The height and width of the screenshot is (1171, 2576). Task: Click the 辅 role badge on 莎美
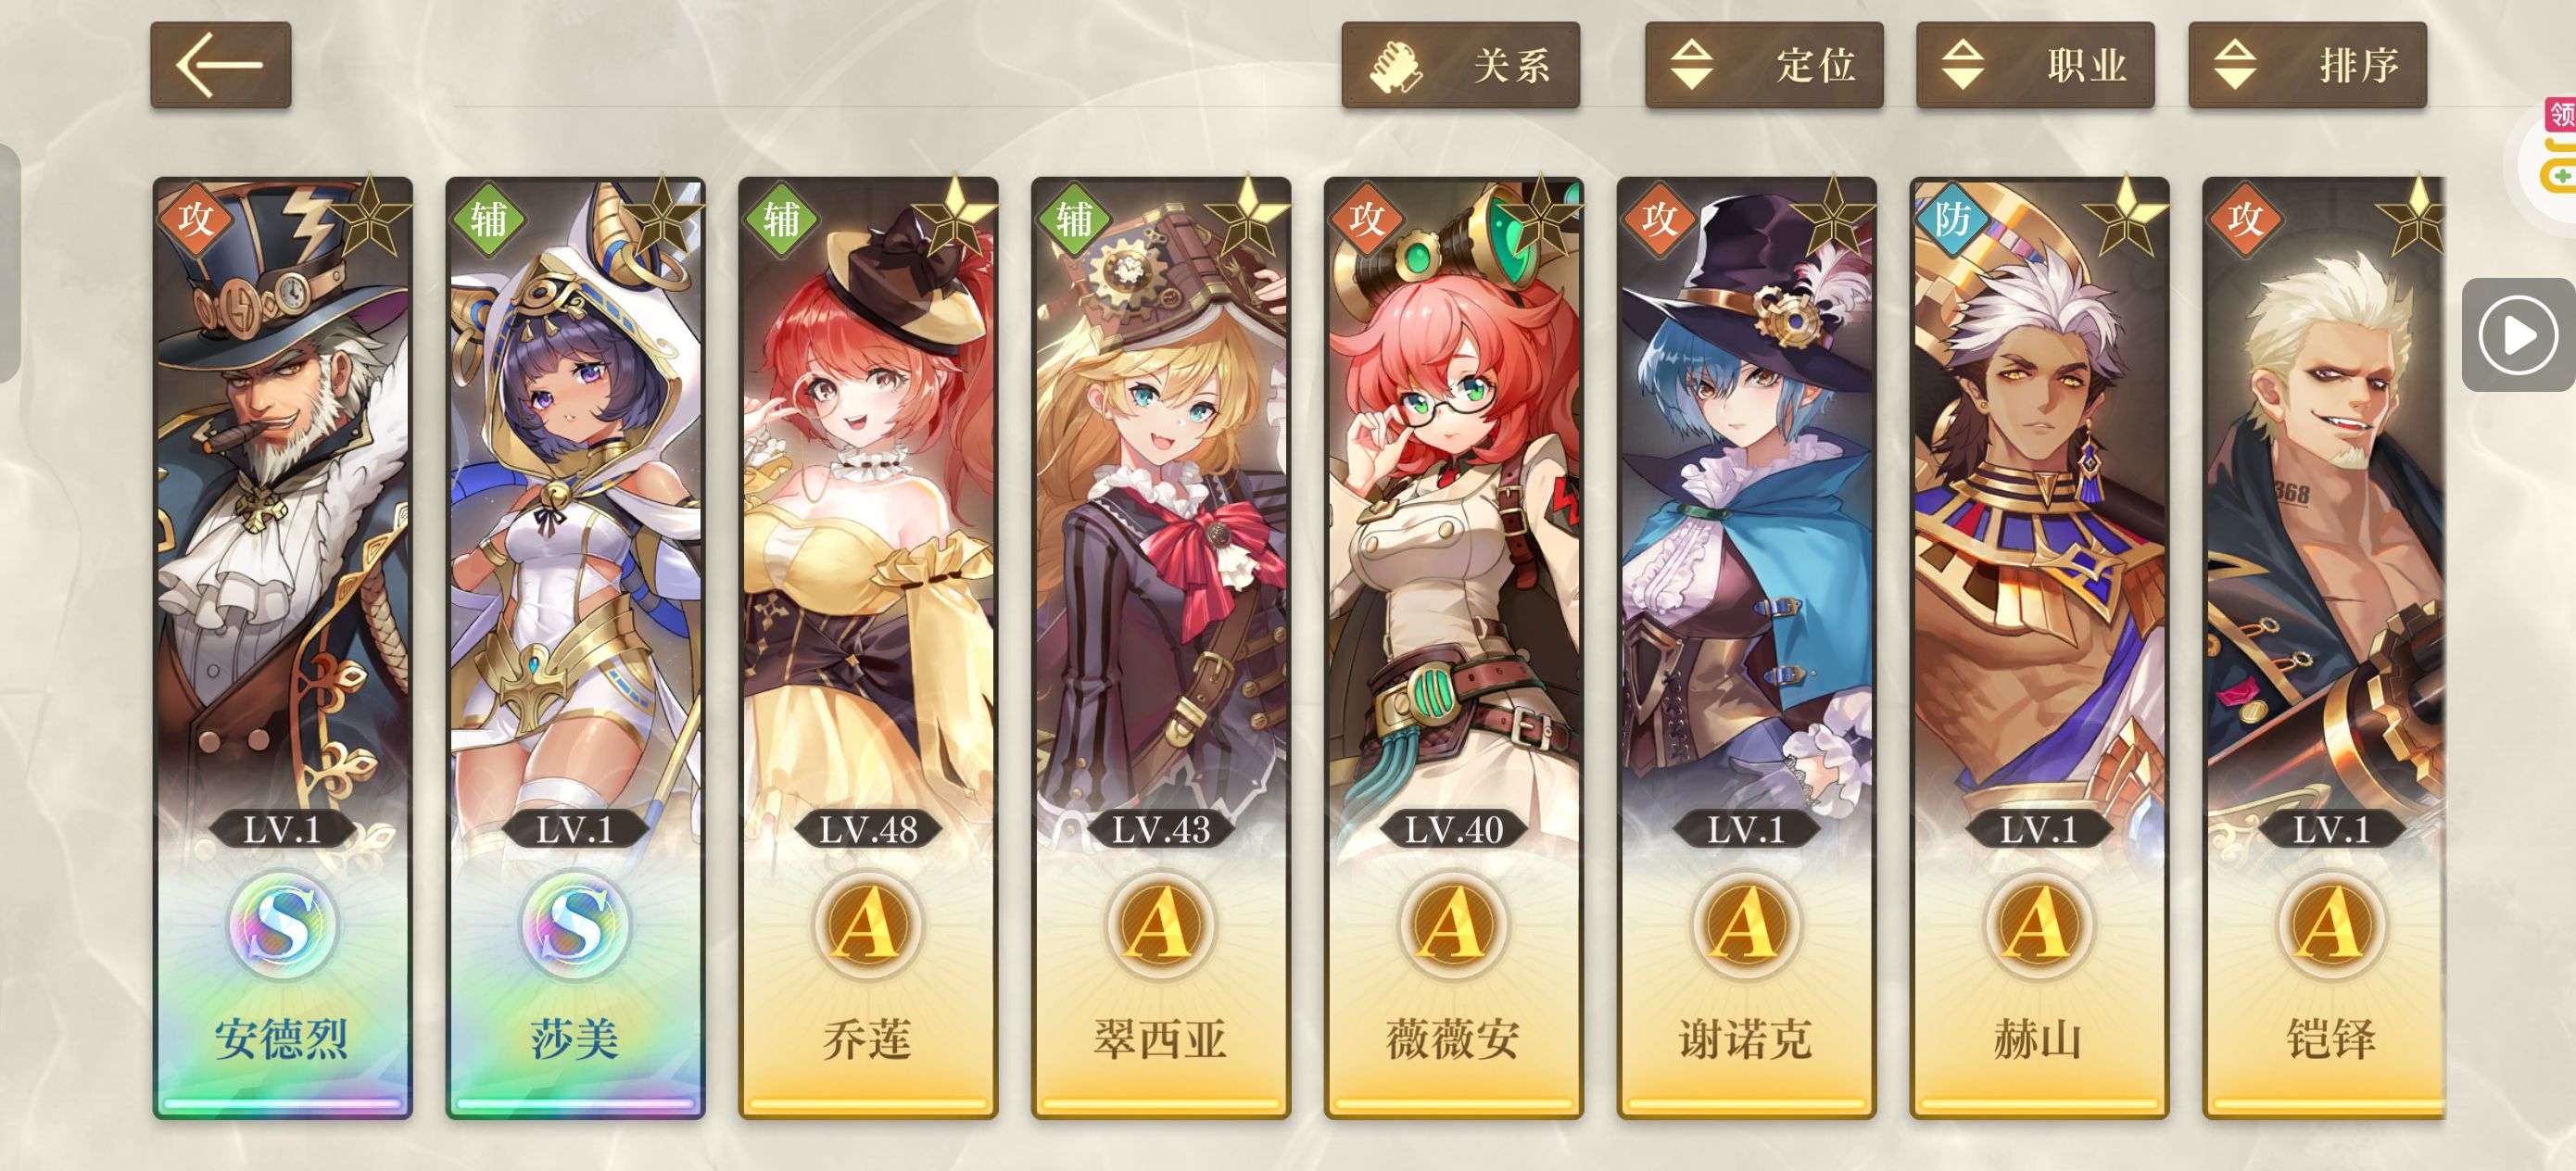[488, 218]
